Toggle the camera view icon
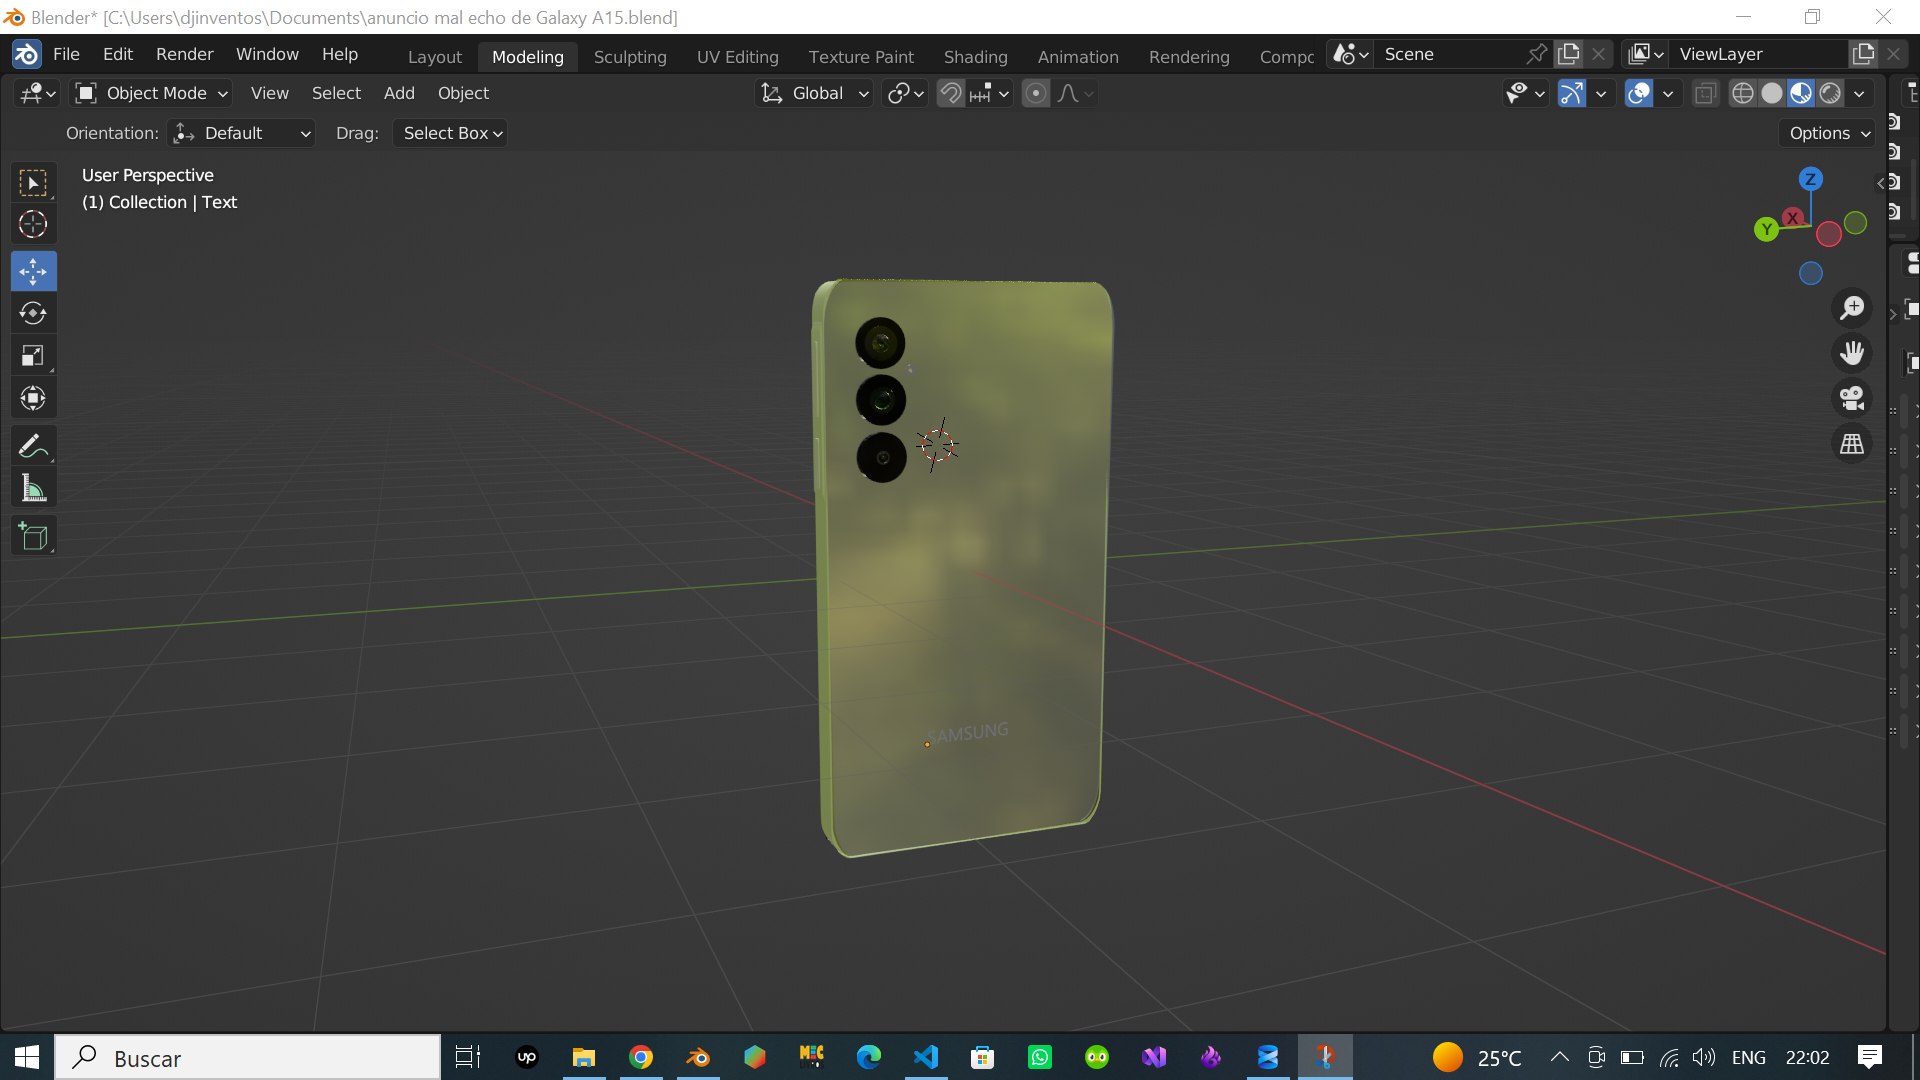The width and height of the screenshot is (1920, 1080). [1852, 398]
